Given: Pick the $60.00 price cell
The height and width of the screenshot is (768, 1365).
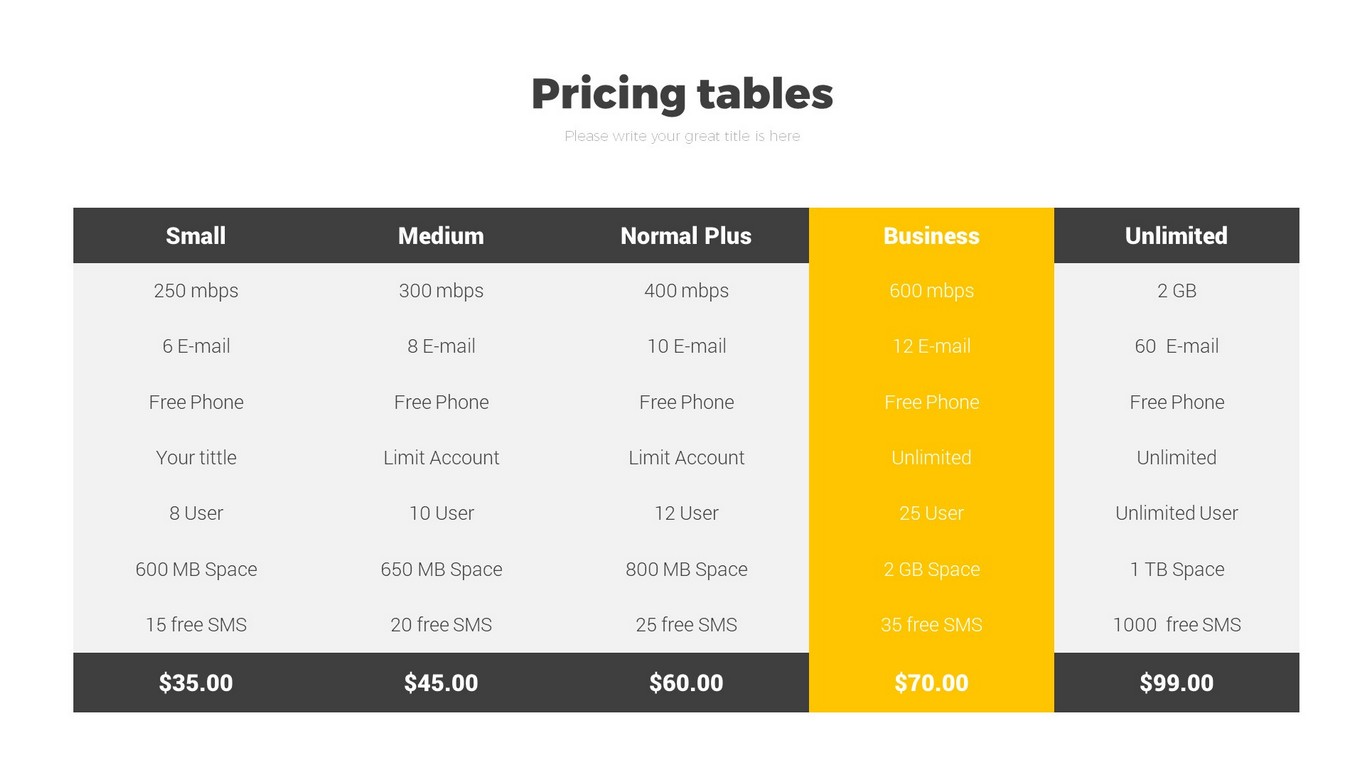Looking at the screenshot, I should click(x=686, y=683).
